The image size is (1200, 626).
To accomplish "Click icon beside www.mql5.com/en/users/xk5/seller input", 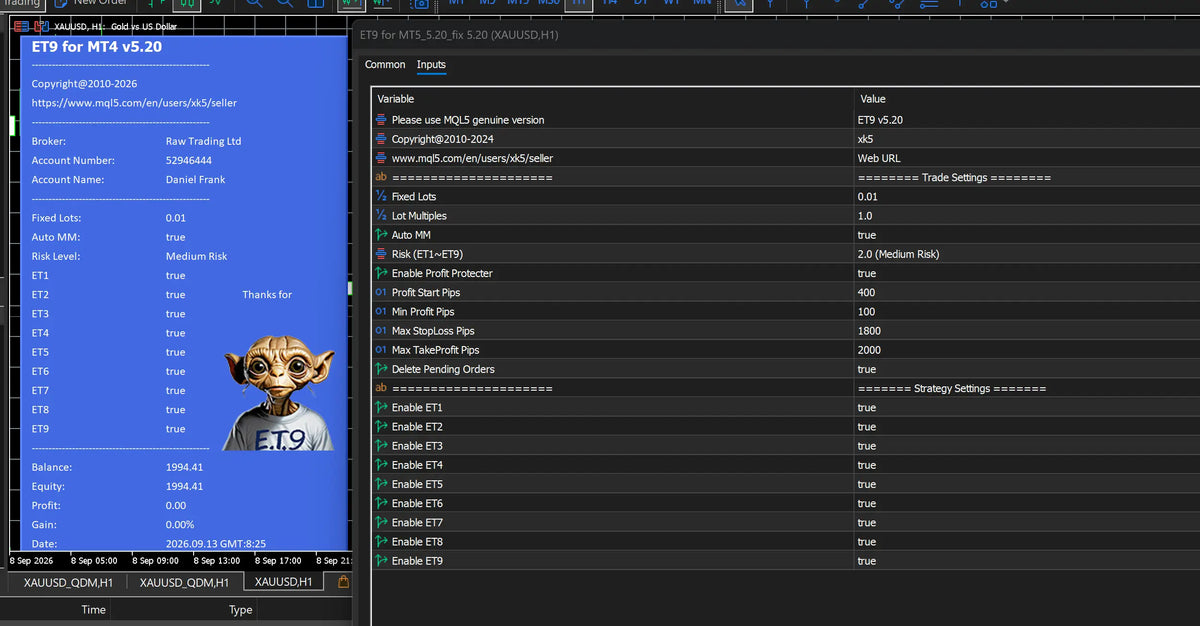I will [x=381, y=158].
